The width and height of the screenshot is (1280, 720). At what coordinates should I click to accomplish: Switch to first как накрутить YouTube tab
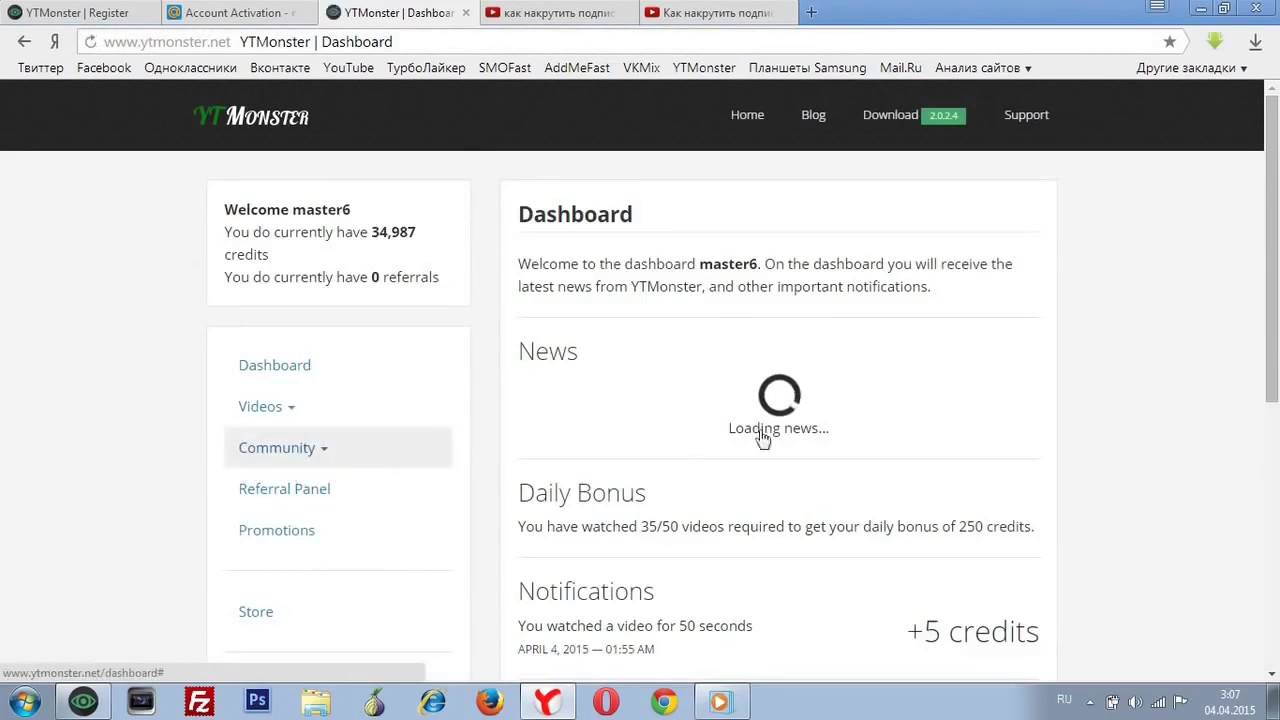pos(560,13)
